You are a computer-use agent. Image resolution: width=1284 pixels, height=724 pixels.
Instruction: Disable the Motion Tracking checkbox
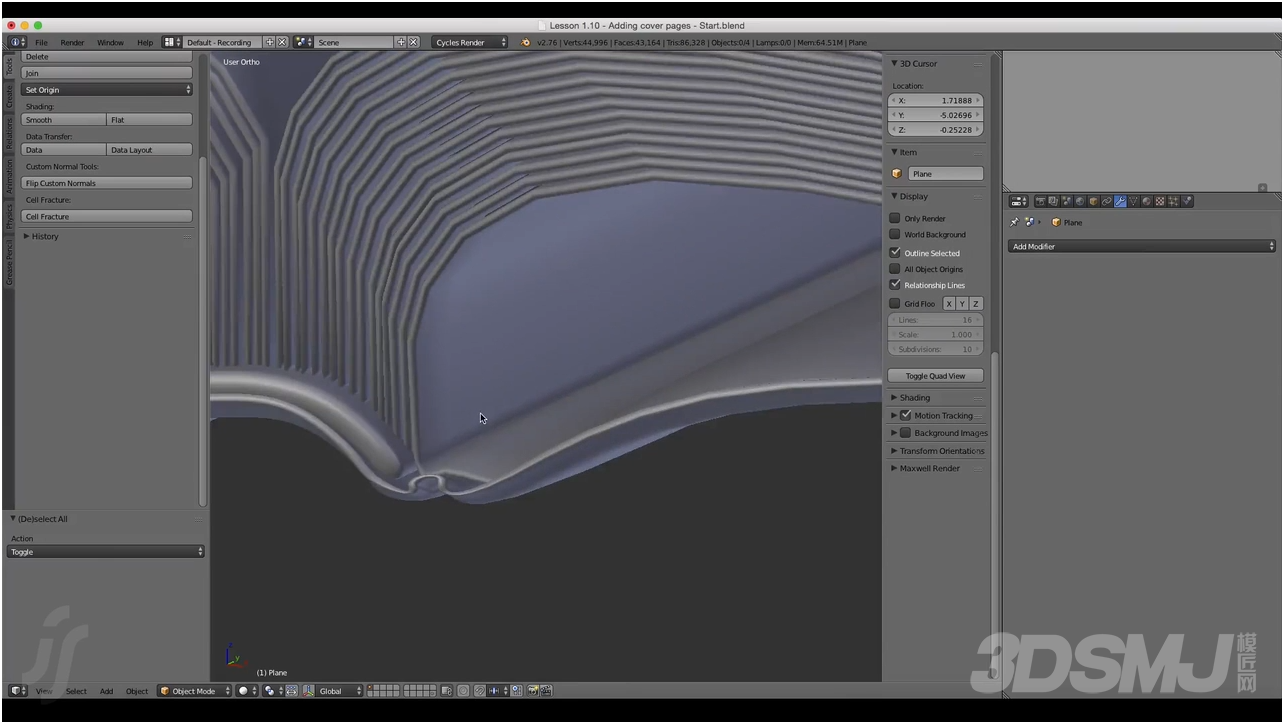click(x=906, y=415)
